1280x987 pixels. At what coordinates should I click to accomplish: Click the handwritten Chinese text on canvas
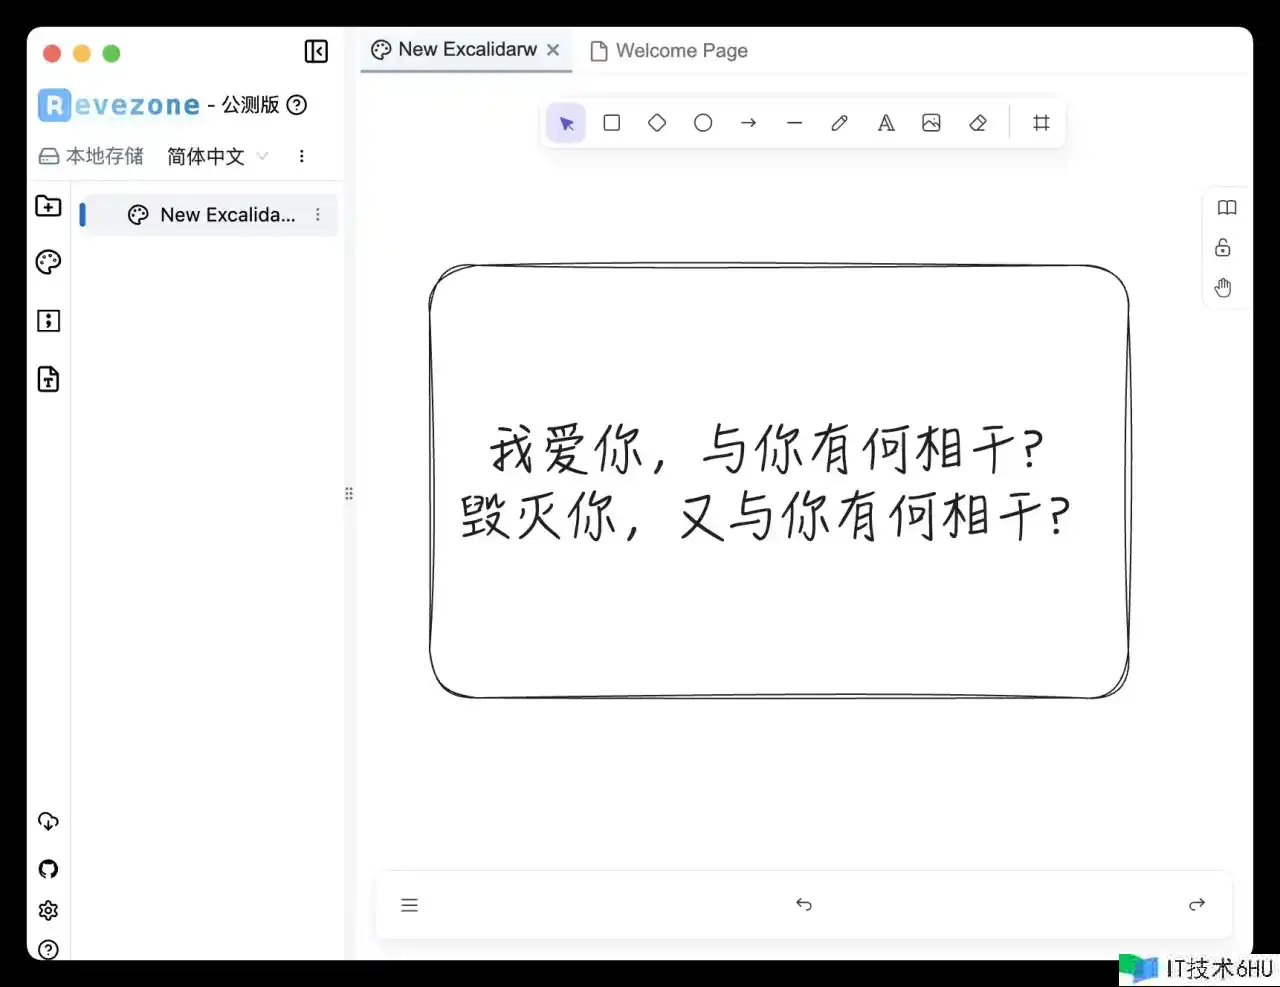coord(765,482)
